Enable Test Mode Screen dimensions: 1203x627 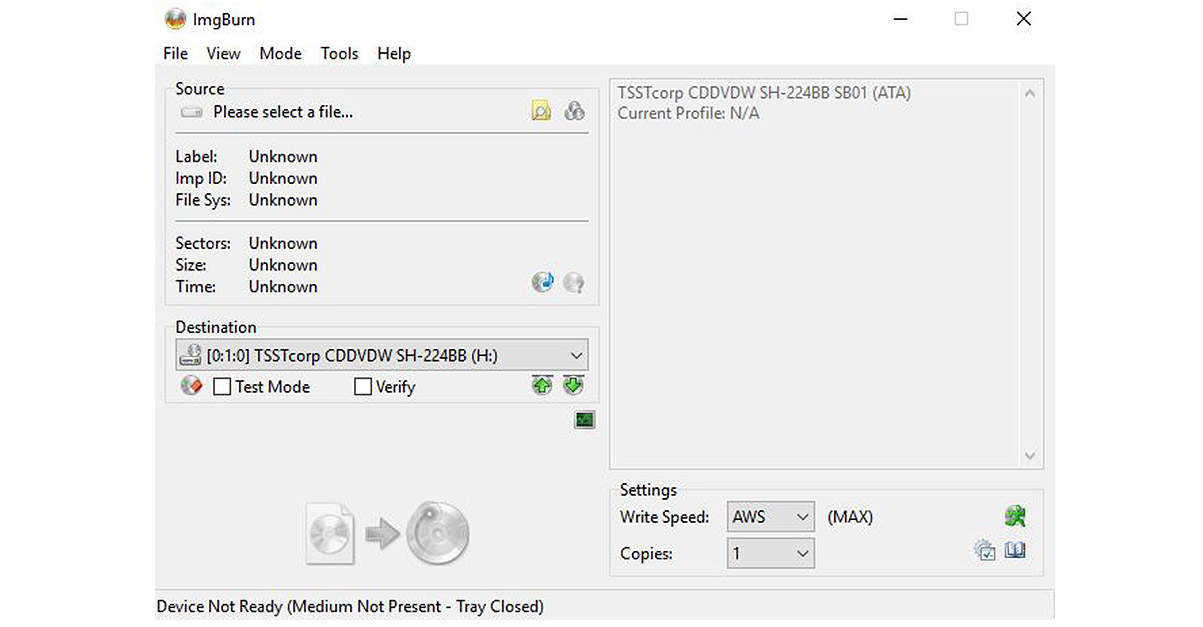coord(221,386)
